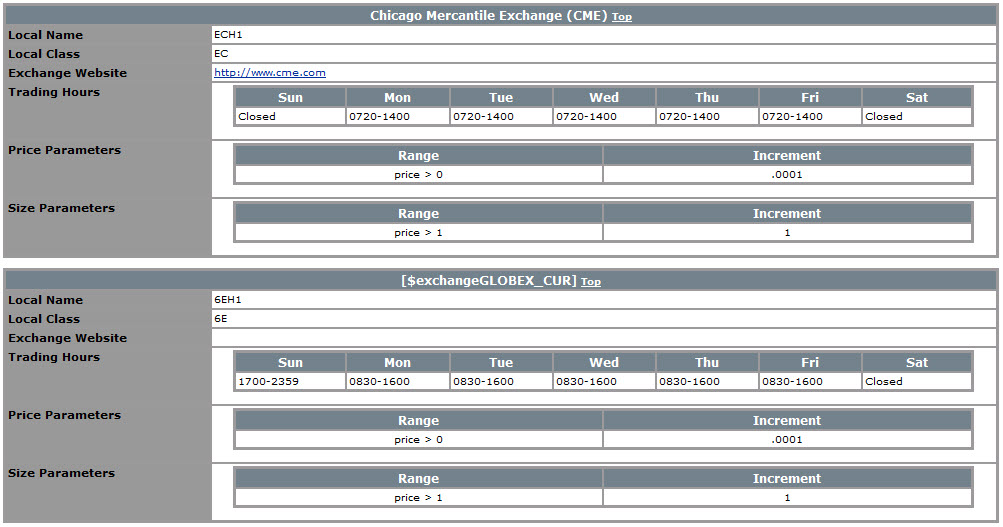Click the GLOBEX Trading Hours row label
The height and width of the screenshot is (527, 1003).
tap(54, 357)
